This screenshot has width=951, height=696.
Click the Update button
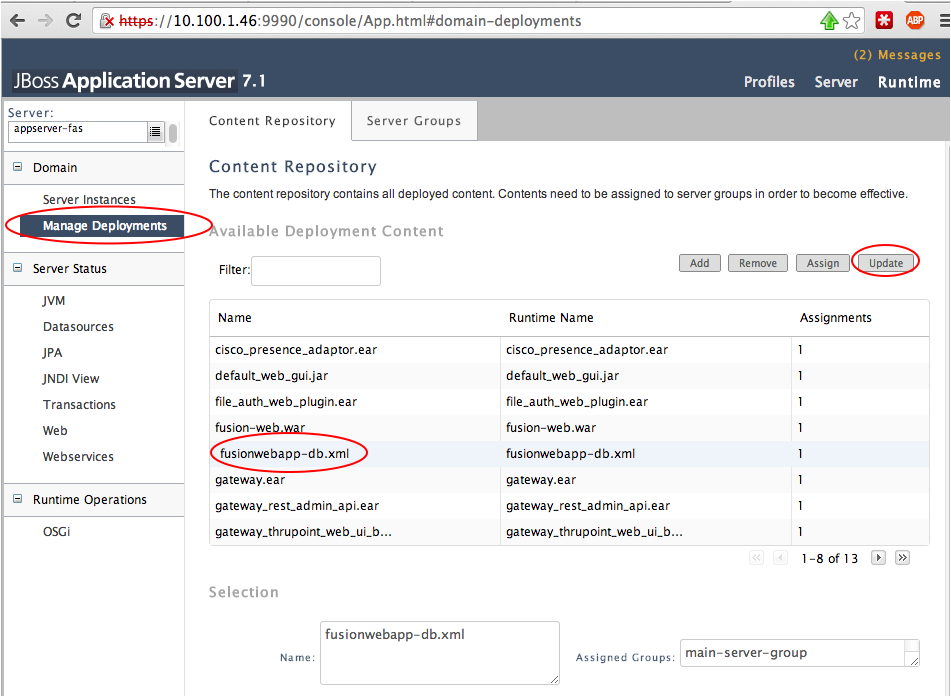coord(885,263)
